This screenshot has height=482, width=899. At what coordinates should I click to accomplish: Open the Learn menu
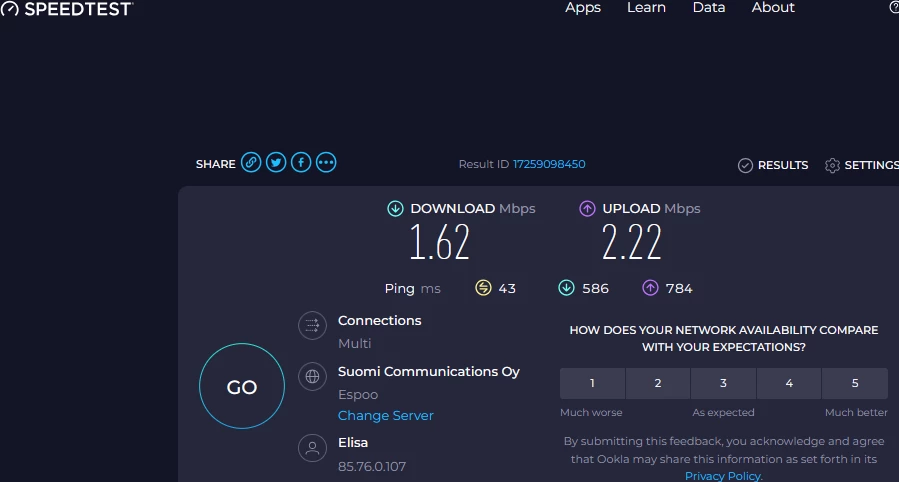(646, 7)
